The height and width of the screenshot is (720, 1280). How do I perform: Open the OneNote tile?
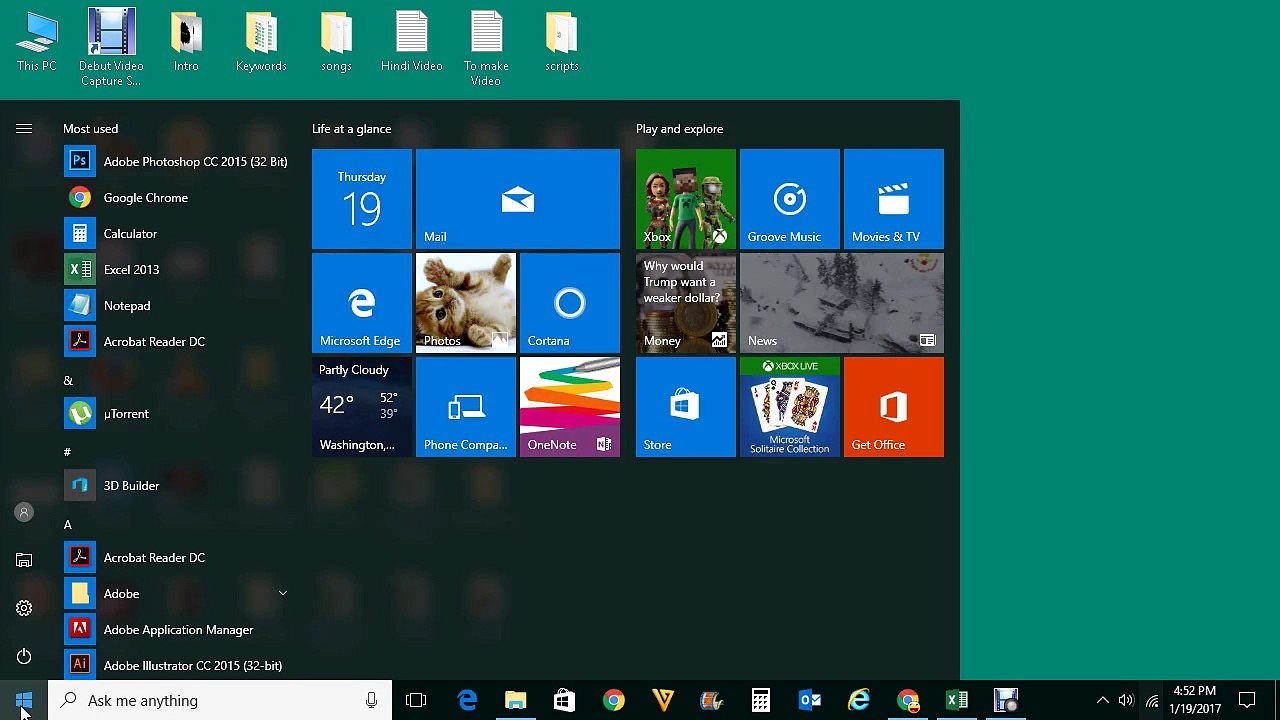click(x=570, y=407)
